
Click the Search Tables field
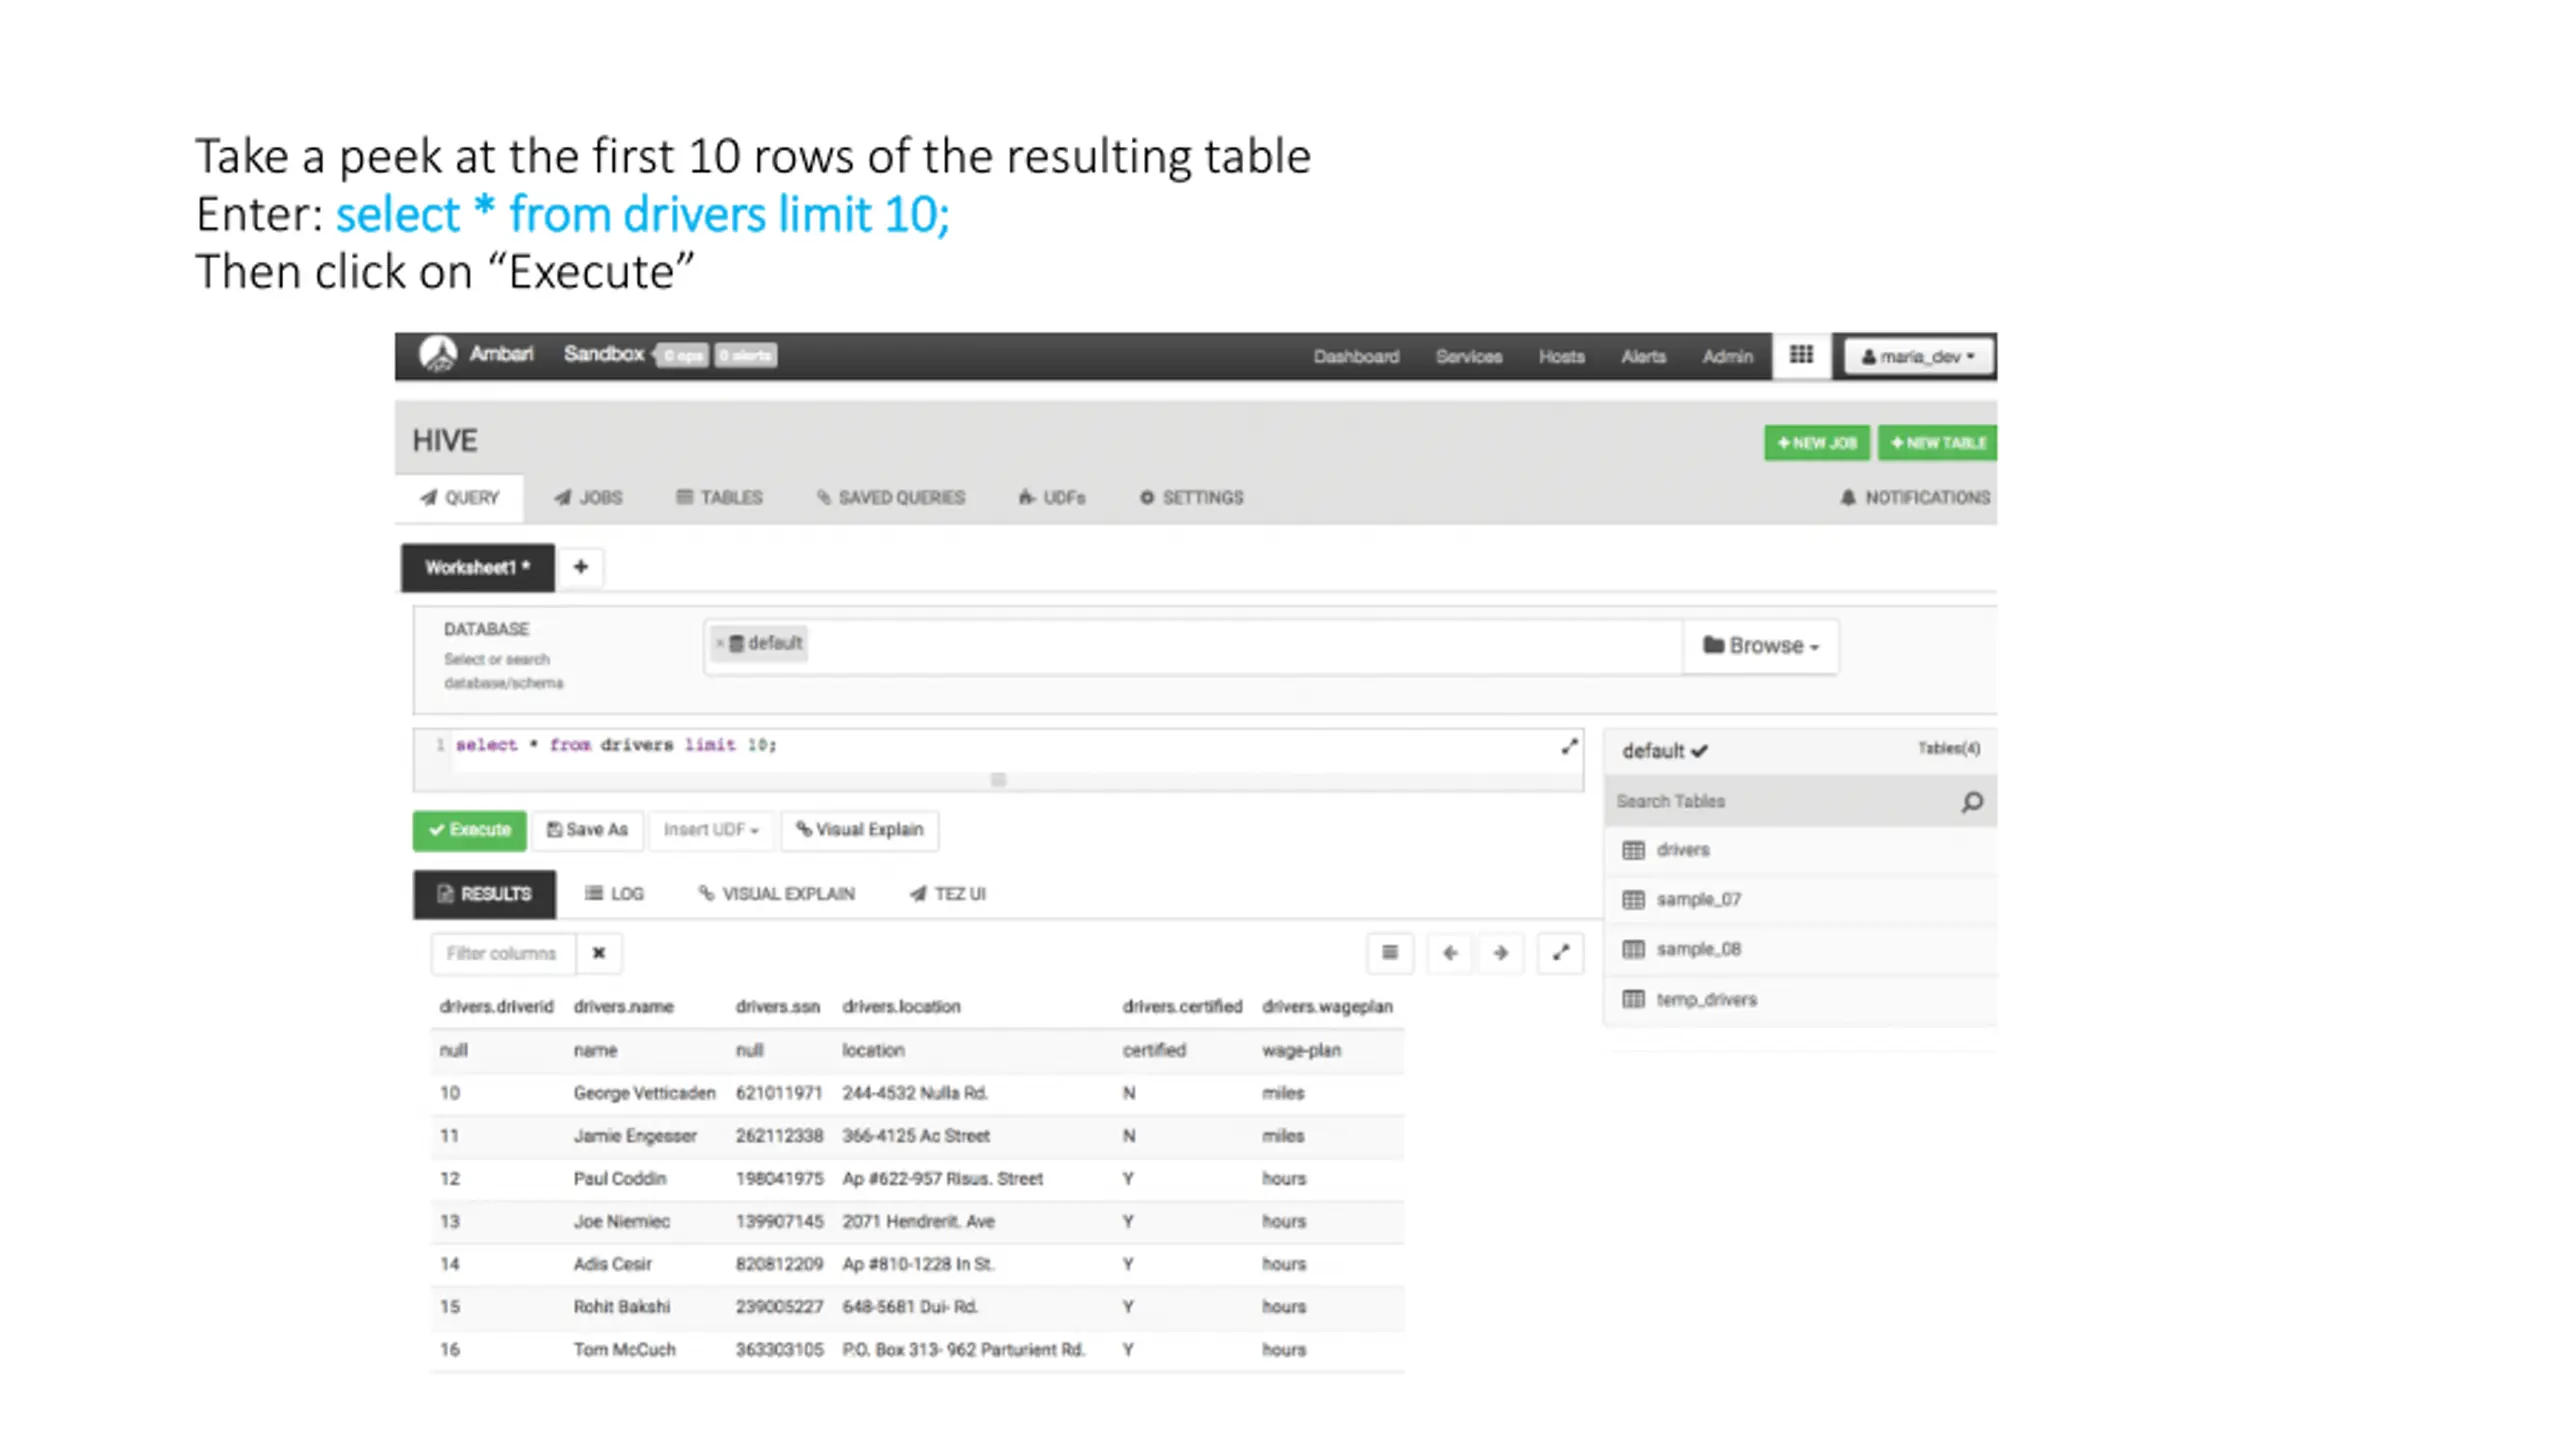pyautogui.click(x=1780, y=801)
